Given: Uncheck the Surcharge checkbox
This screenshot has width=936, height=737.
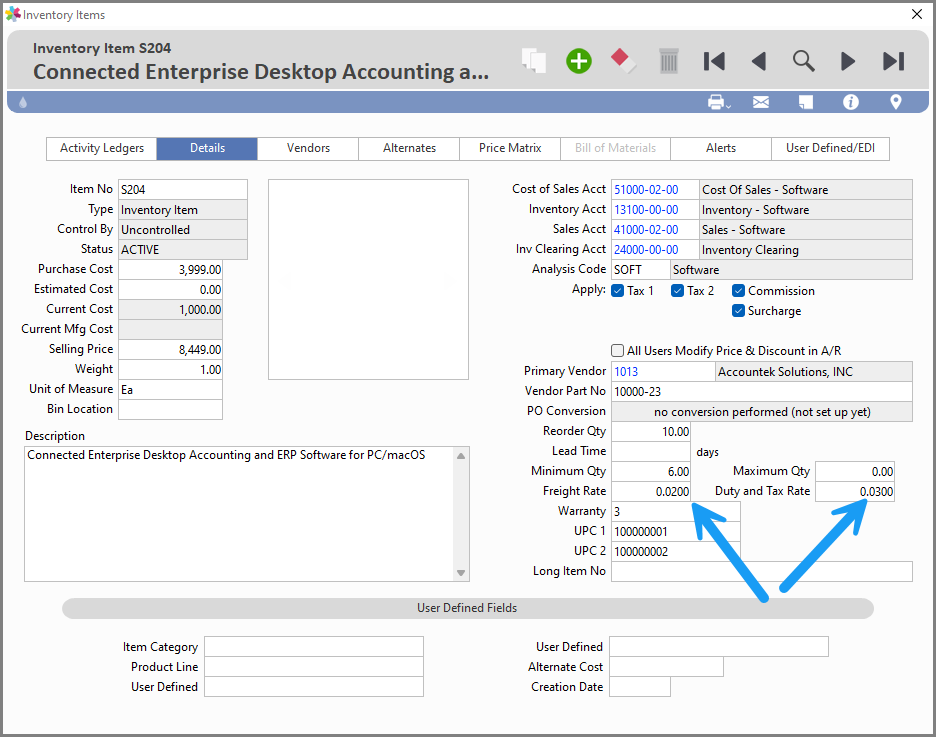Looking at the screenshot, I should pyautogui.click(x=738, y=311).
